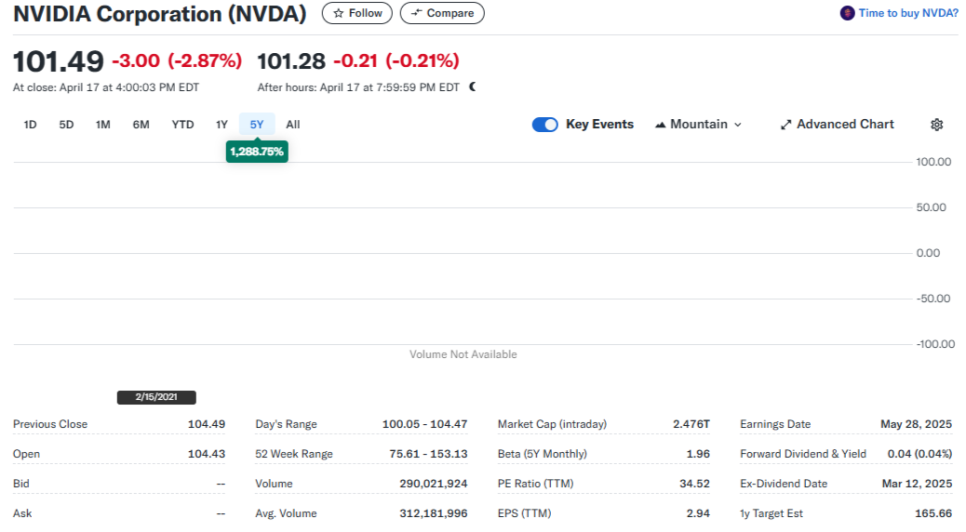Click the At close April 17 timestamp
Screen dimensions: 966x532
coord(106,87)
